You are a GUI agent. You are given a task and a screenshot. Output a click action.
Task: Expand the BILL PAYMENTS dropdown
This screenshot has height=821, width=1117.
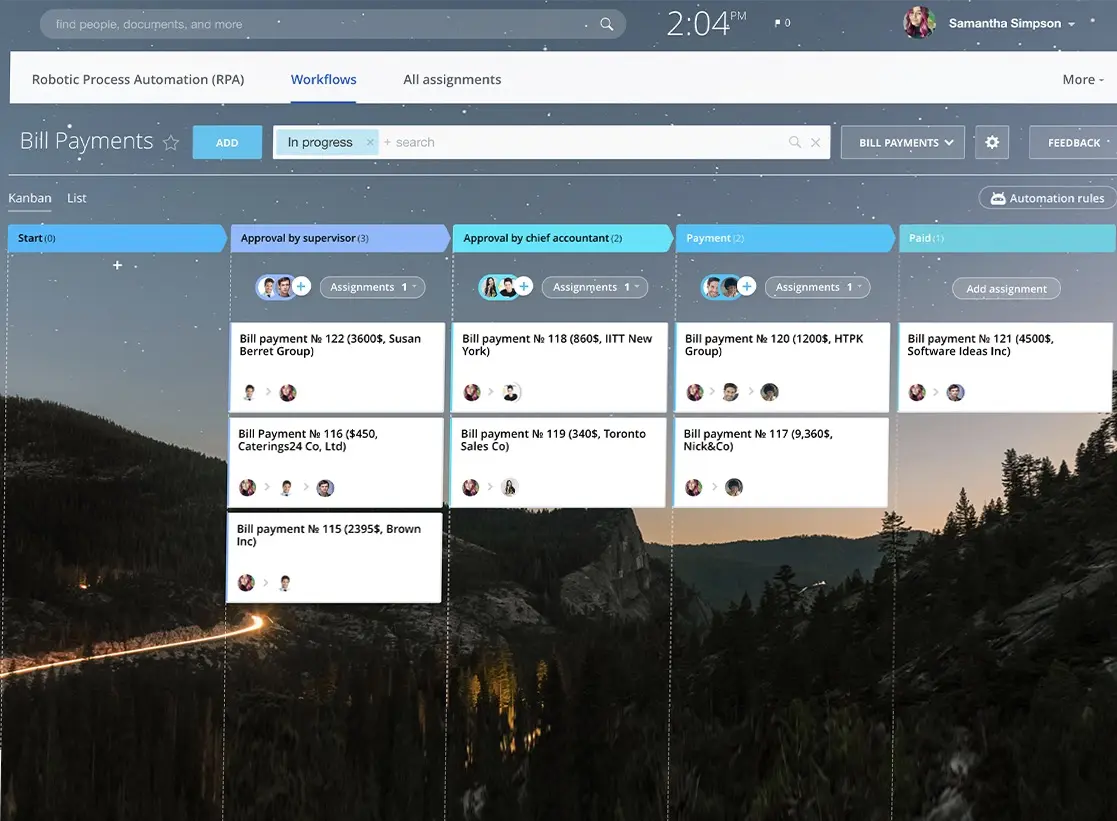[904, 143]
